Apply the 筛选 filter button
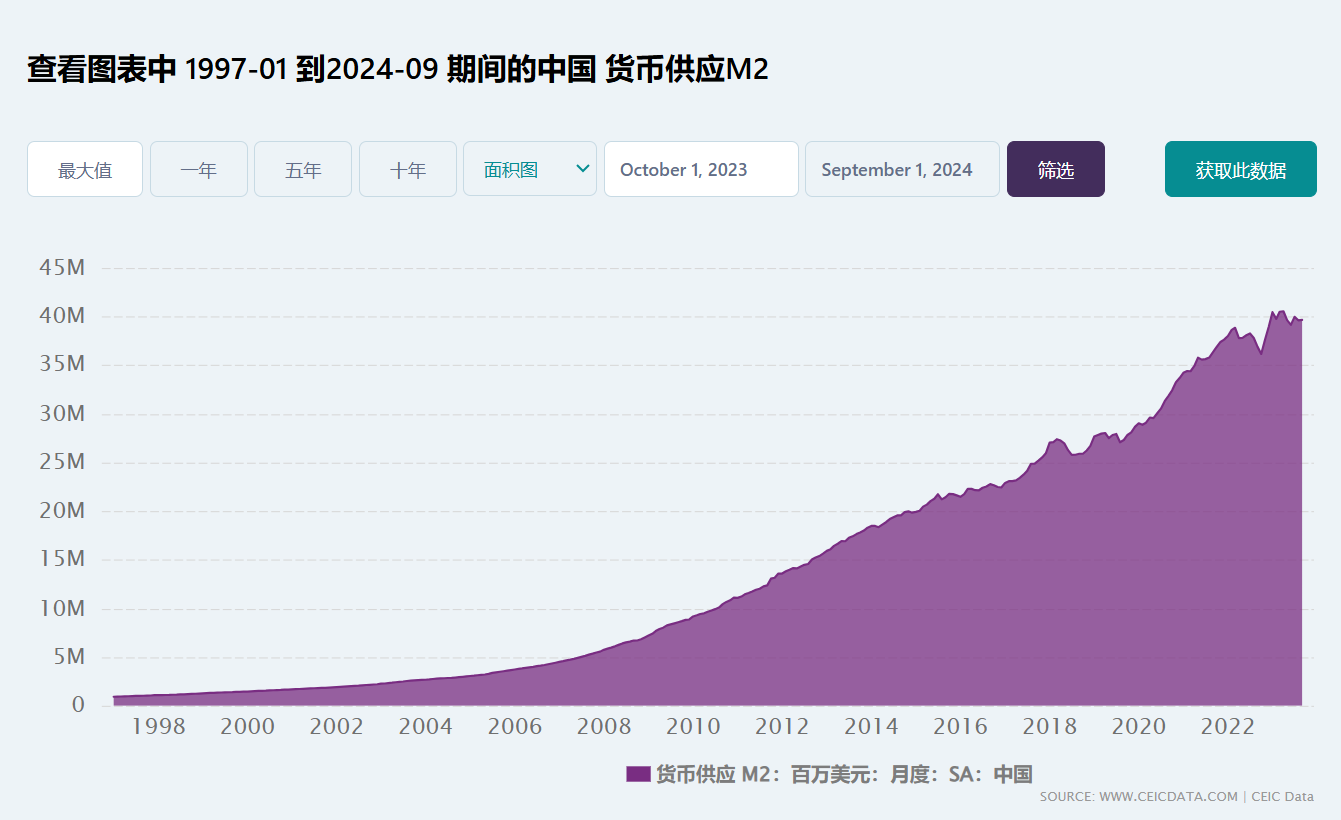Viewport: 1341px width, 820px height. point(1056,169)
